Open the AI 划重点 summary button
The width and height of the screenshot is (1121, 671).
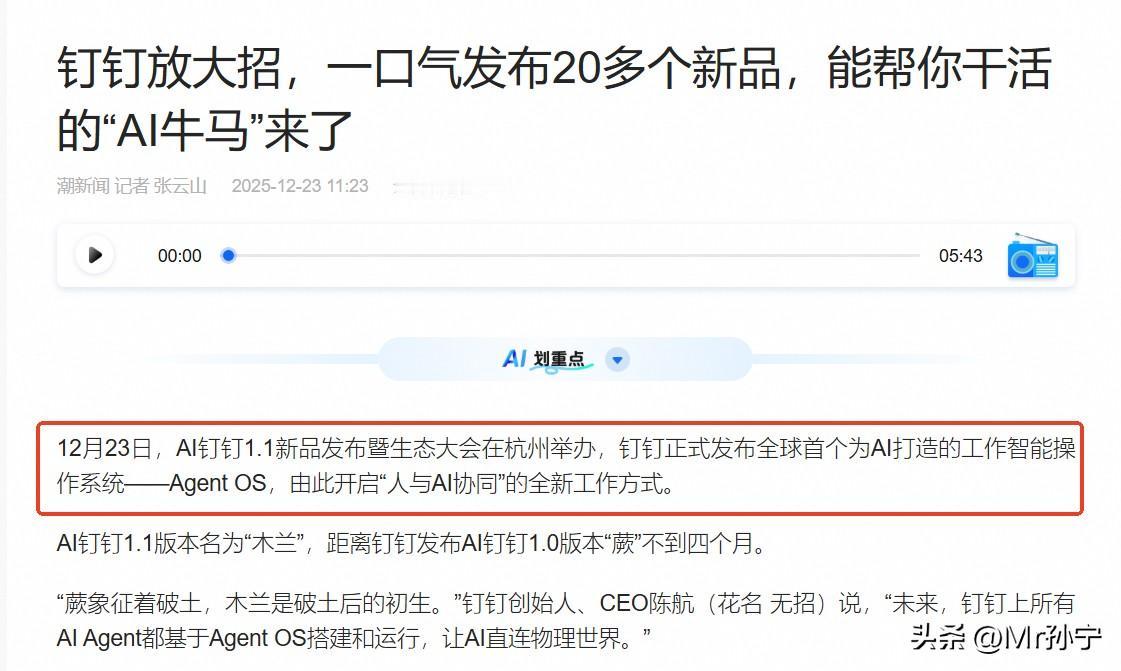point(565,359)
